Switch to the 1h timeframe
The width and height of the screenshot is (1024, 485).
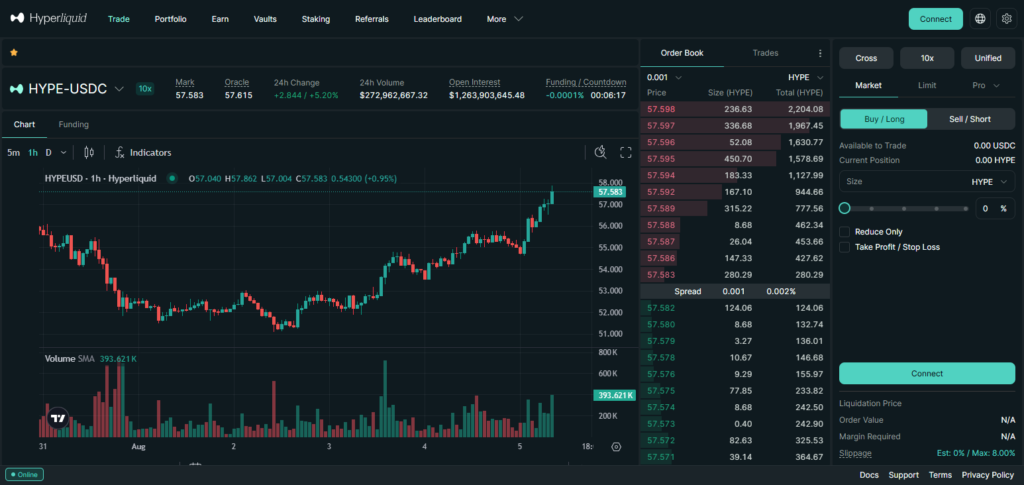tap(33, 152)
